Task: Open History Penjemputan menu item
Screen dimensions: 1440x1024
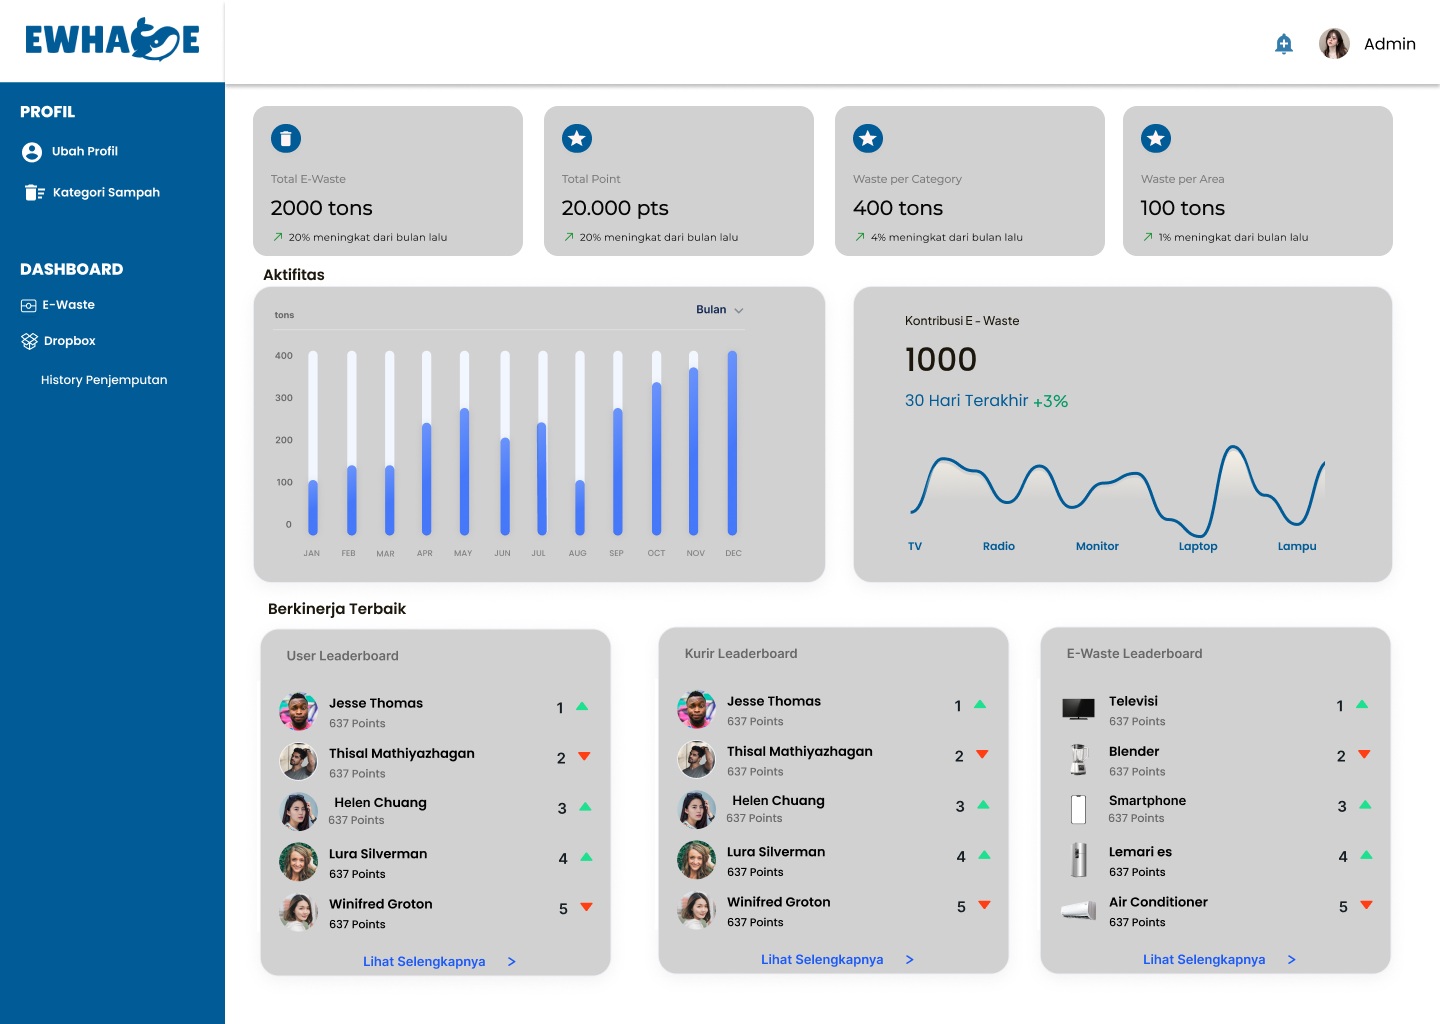Action: pos(104,380)
